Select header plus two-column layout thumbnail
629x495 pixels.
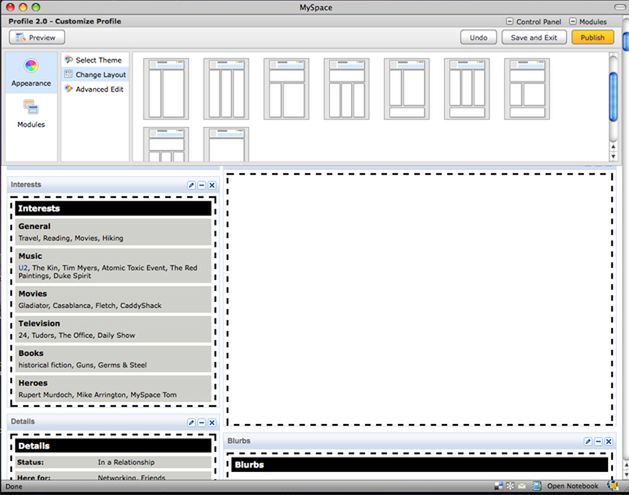286,89
